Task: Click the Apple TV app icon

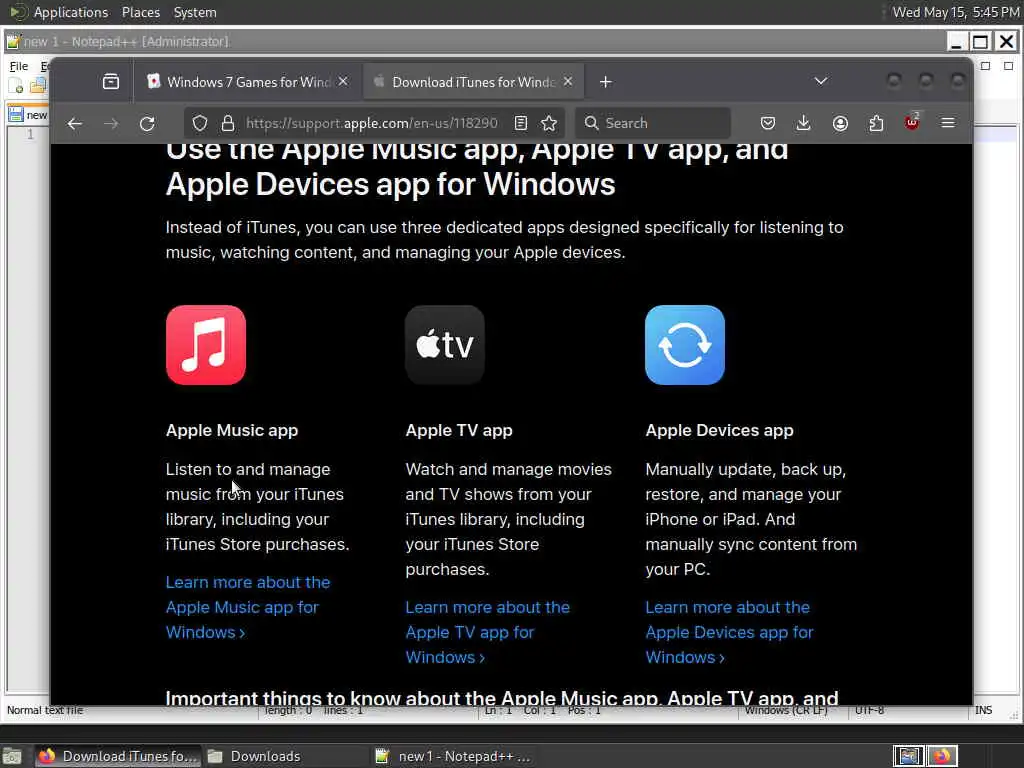Action: tap(445, 345)
